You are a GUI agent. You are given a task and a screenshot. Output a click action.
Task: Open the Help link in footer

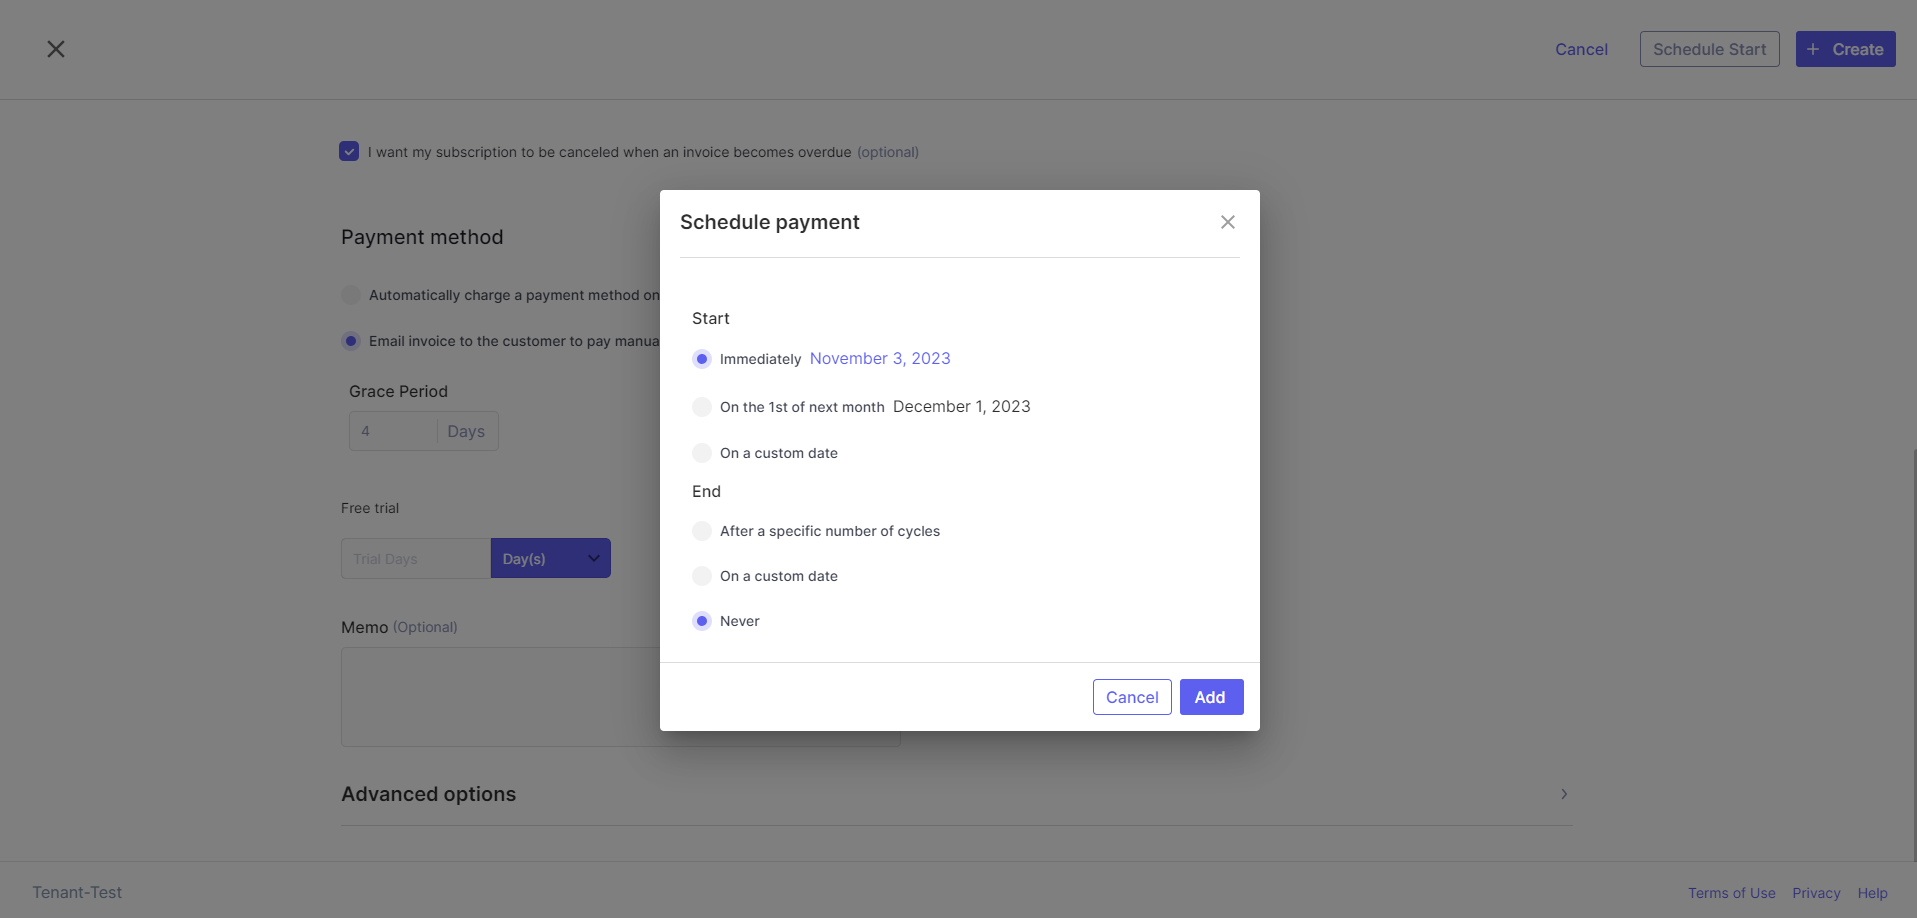pos(1873,893)
